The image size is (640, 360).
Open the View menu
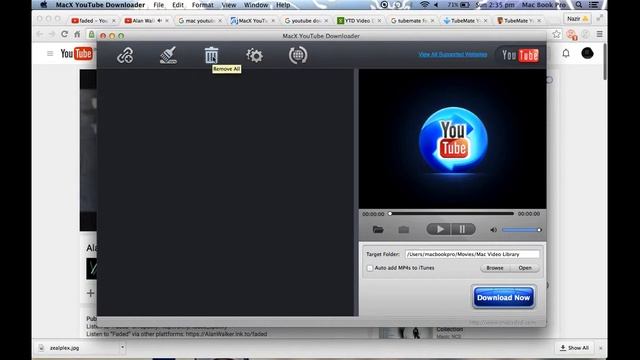click(x=229, y=5)
